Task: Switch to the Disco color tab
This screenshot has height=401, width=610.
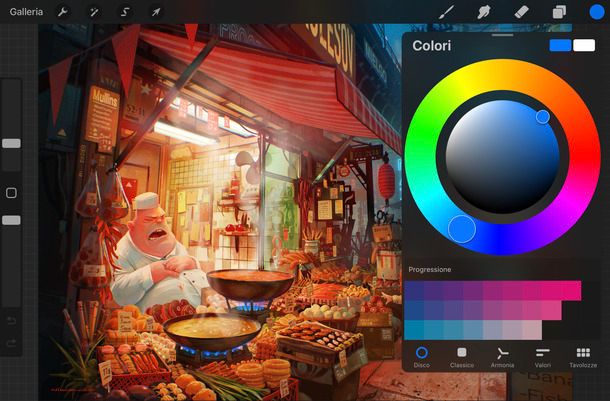Action: click(x=422, y=358)
